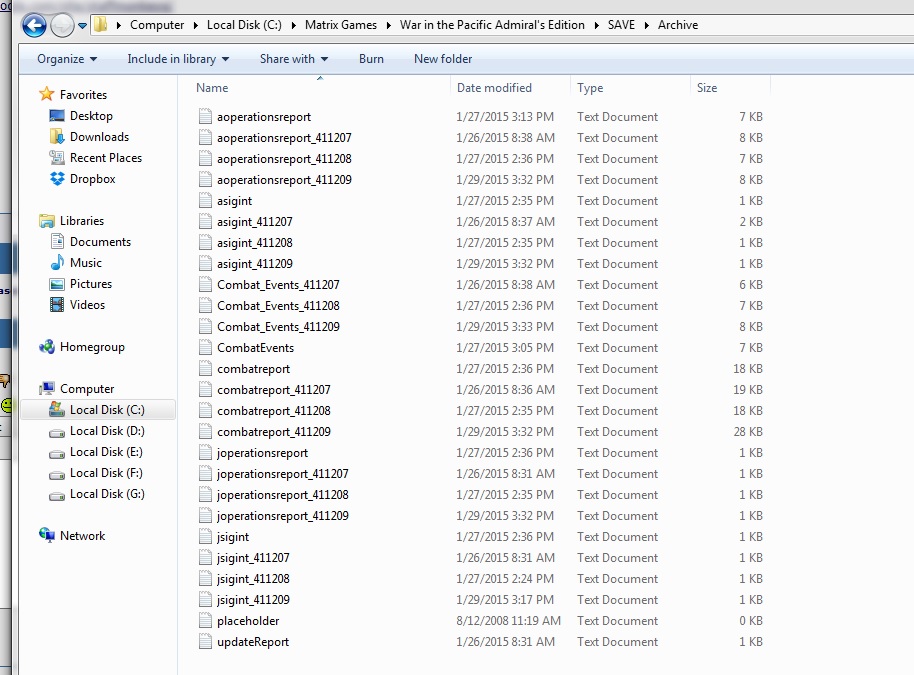Open the Network icon
Viewport: 914px width, 675px height.
click(x=47, y=535)
